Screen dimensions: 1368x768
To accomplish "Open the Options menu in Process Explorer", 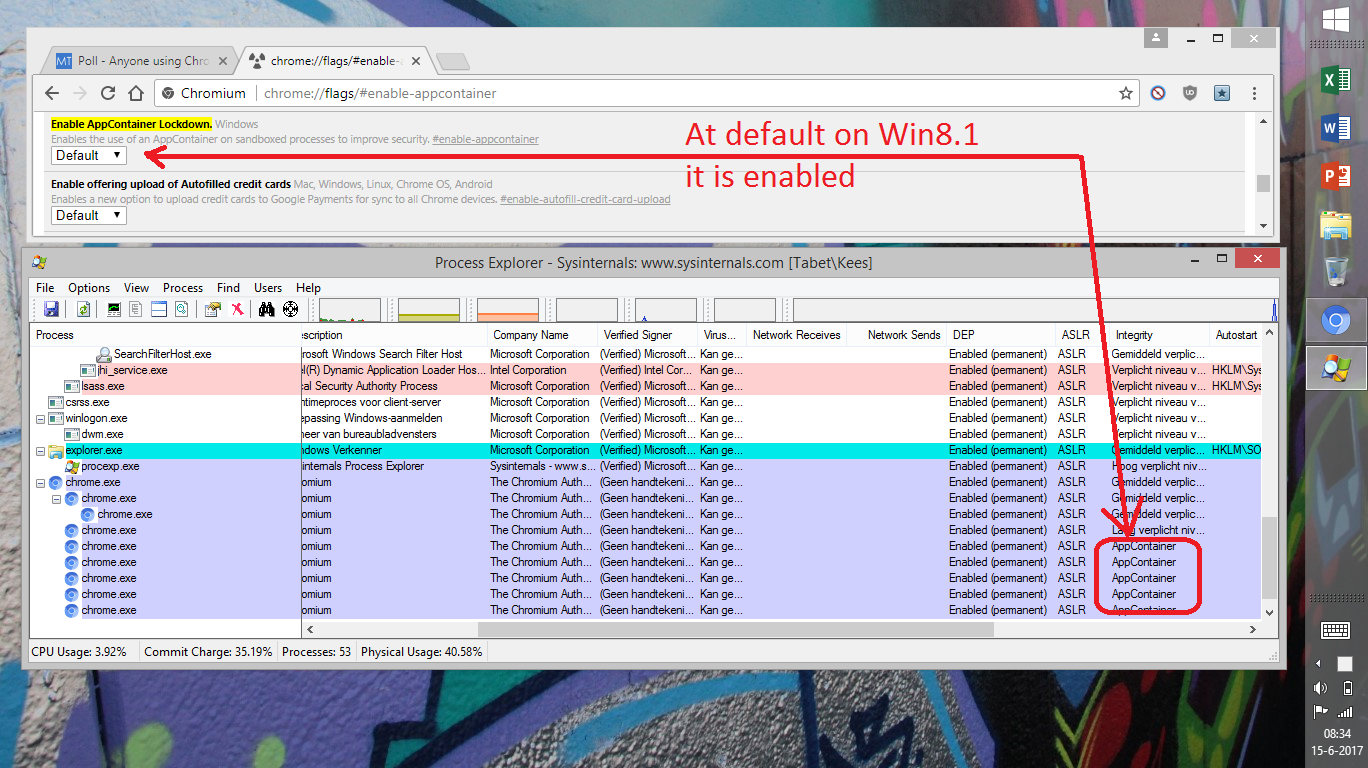I will click(89, 287).
